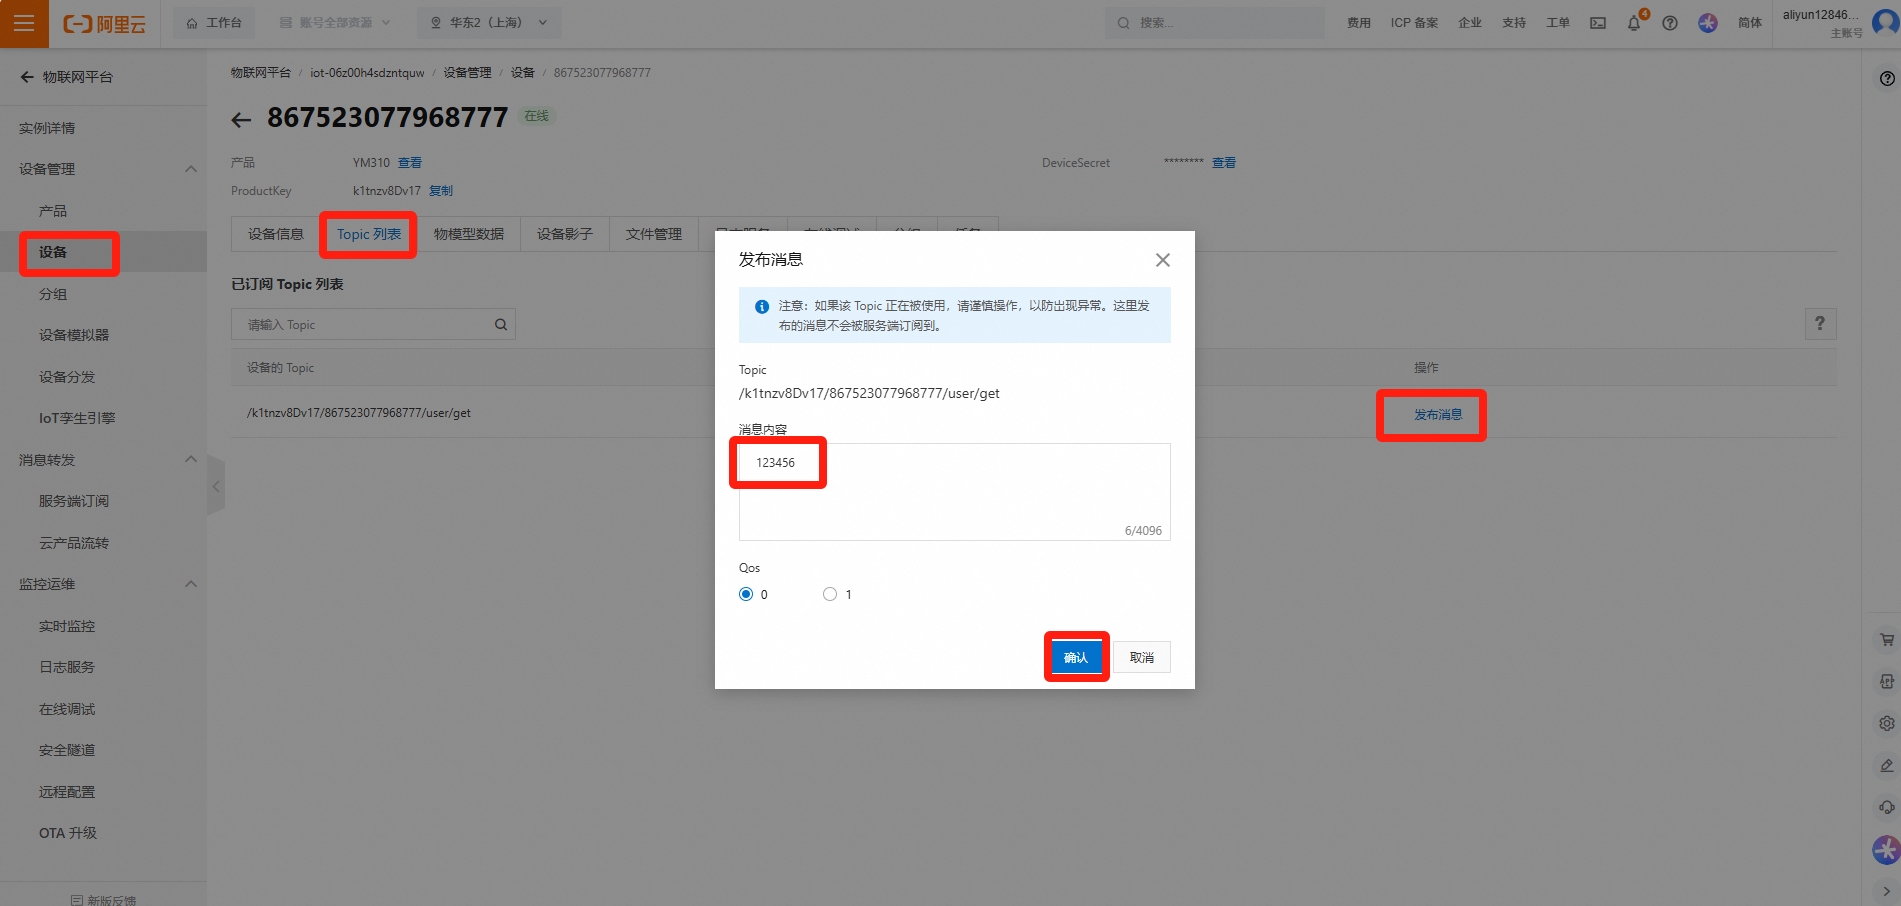Open OTA 升级 in sidebar

click(68, 833)
